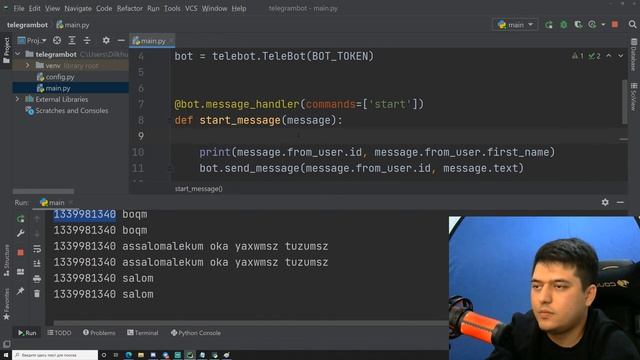Print the console output icon
This screenshot has width=640, height=360.
37,278
